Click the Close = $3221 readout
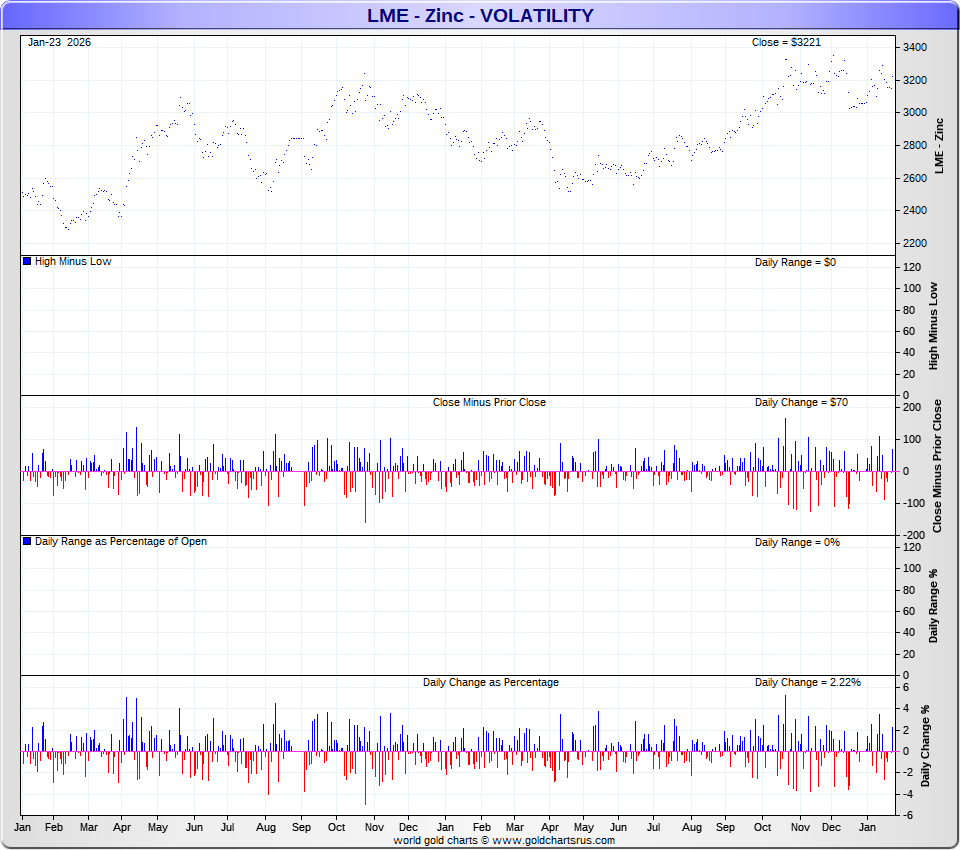Screen dimensions: 960x850 pos(785,42)
